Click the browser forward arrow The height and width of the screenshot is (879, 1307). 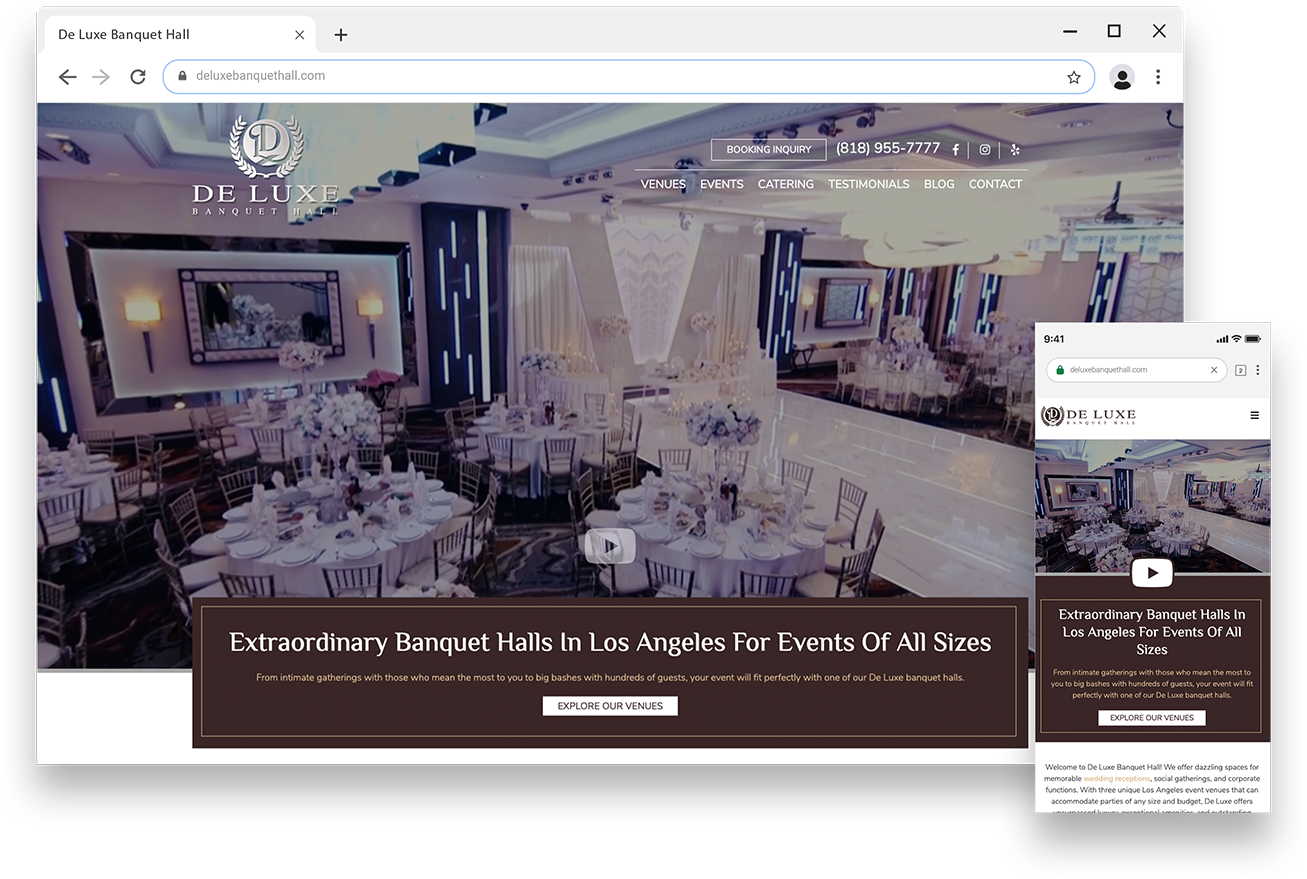pos(101,77)
